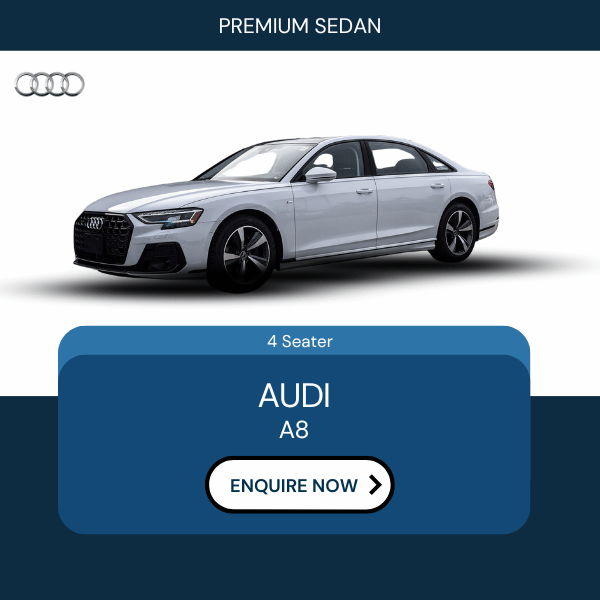The image size is (600, 600).
Task: Click the black front grille of the car
Action: [x=103, y=238]
